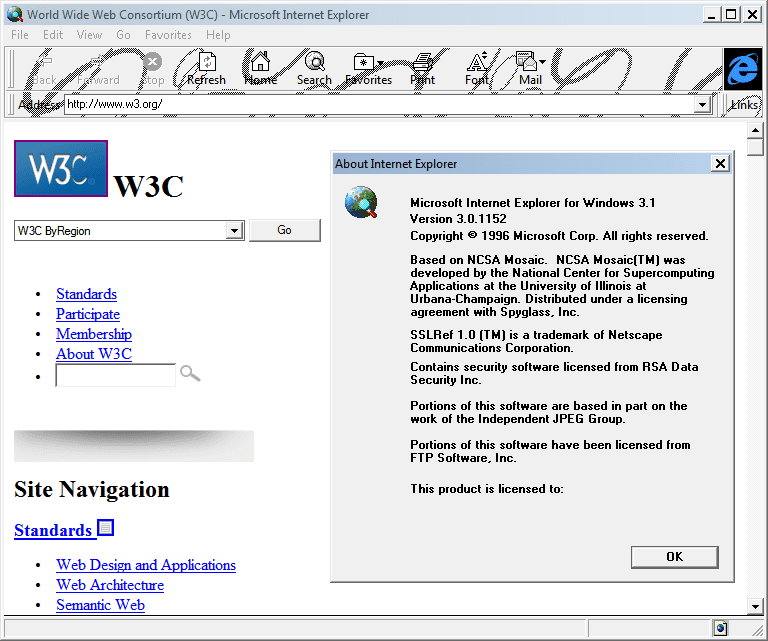
Task: Click the Address URL field
Action: (x=380, y=104)
